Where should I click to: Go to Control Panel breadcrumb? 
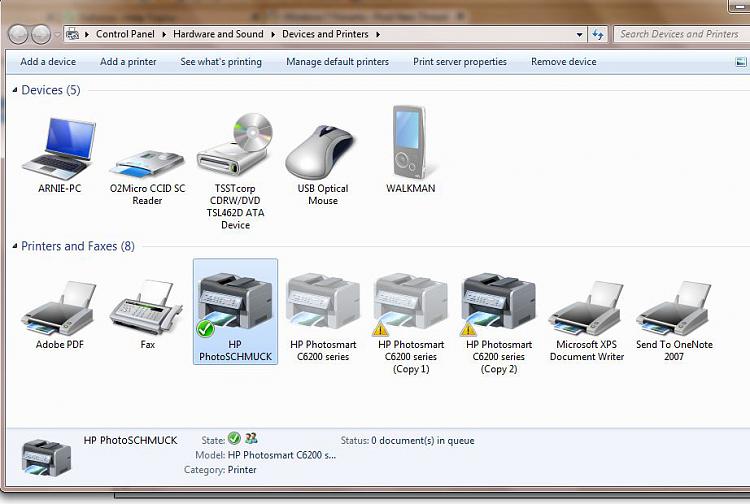point(125,34)
